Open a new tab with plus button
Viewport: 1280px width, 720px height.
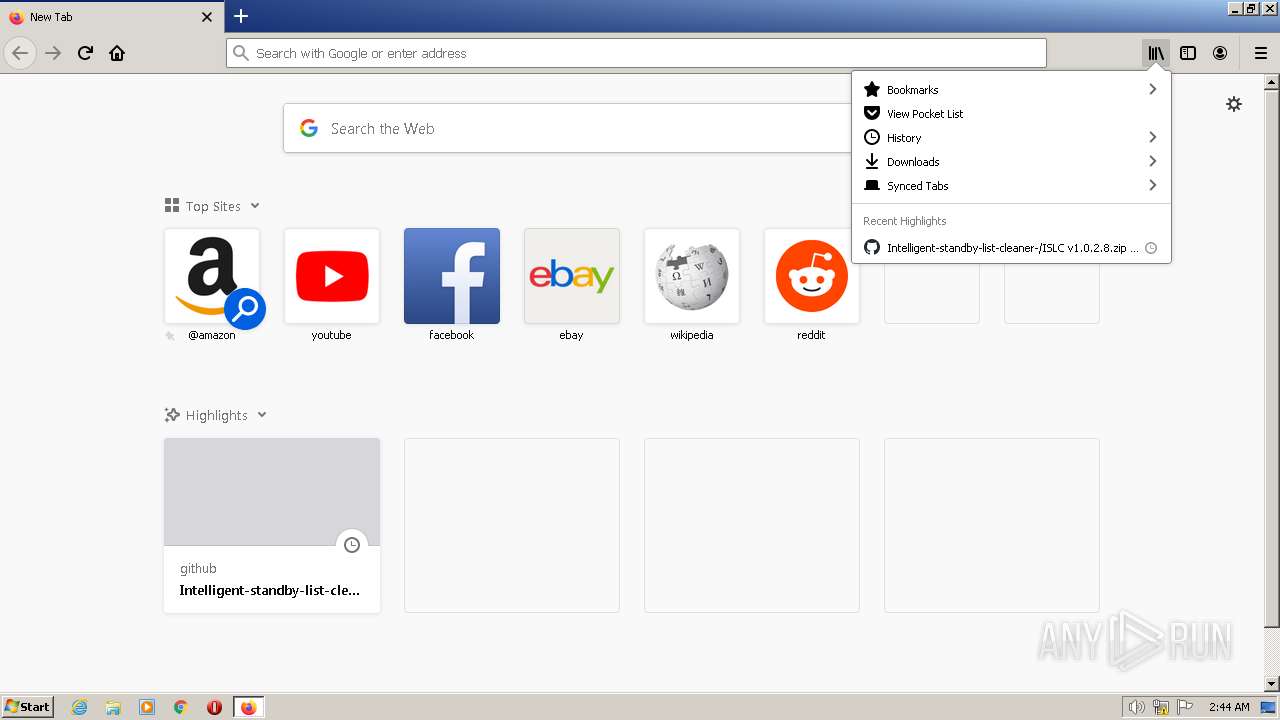(241, 16)
